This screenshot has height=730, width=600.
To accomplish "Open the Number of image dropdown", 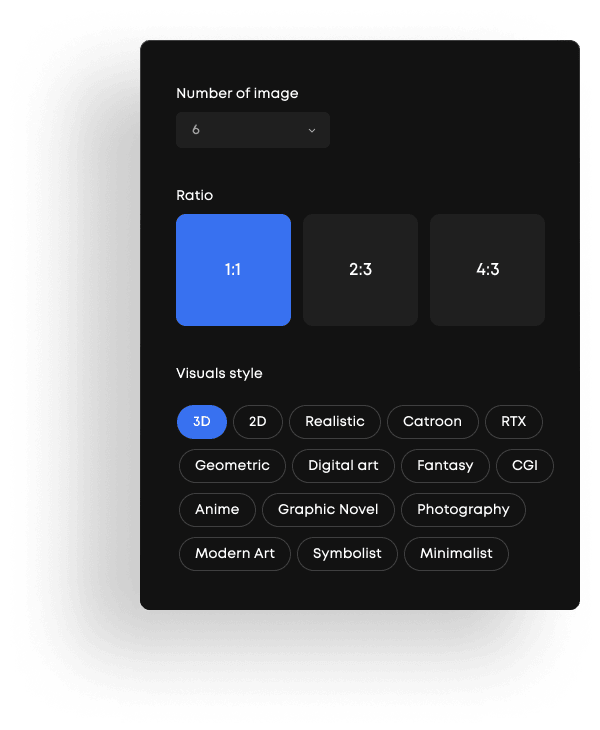I will pos(252,130).
